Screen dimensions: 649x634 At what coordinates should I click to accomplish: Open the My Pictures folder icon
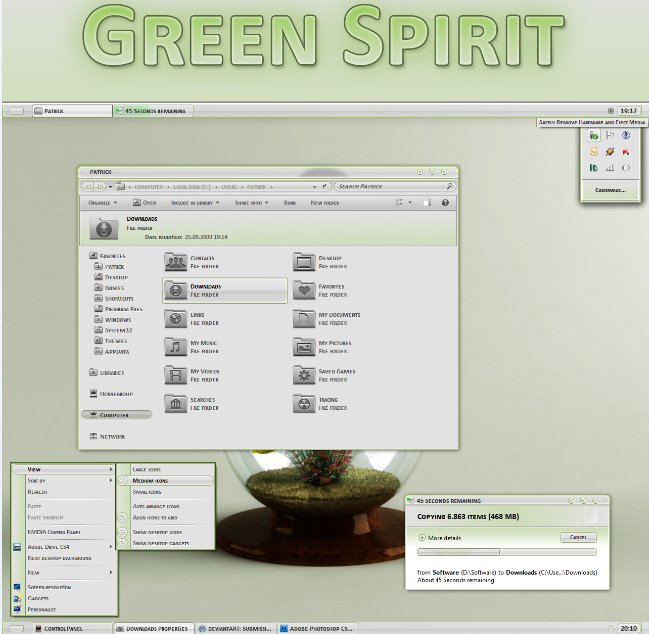(x=304, y=346)
